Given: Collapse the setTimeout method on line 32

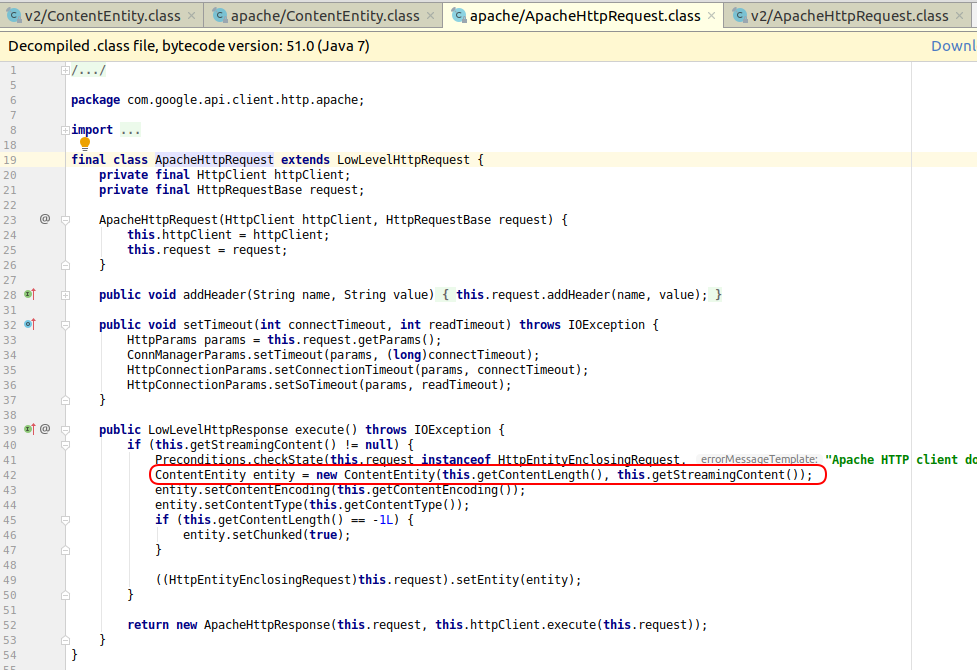Looking at the screenshot, I should pos(65,325).
